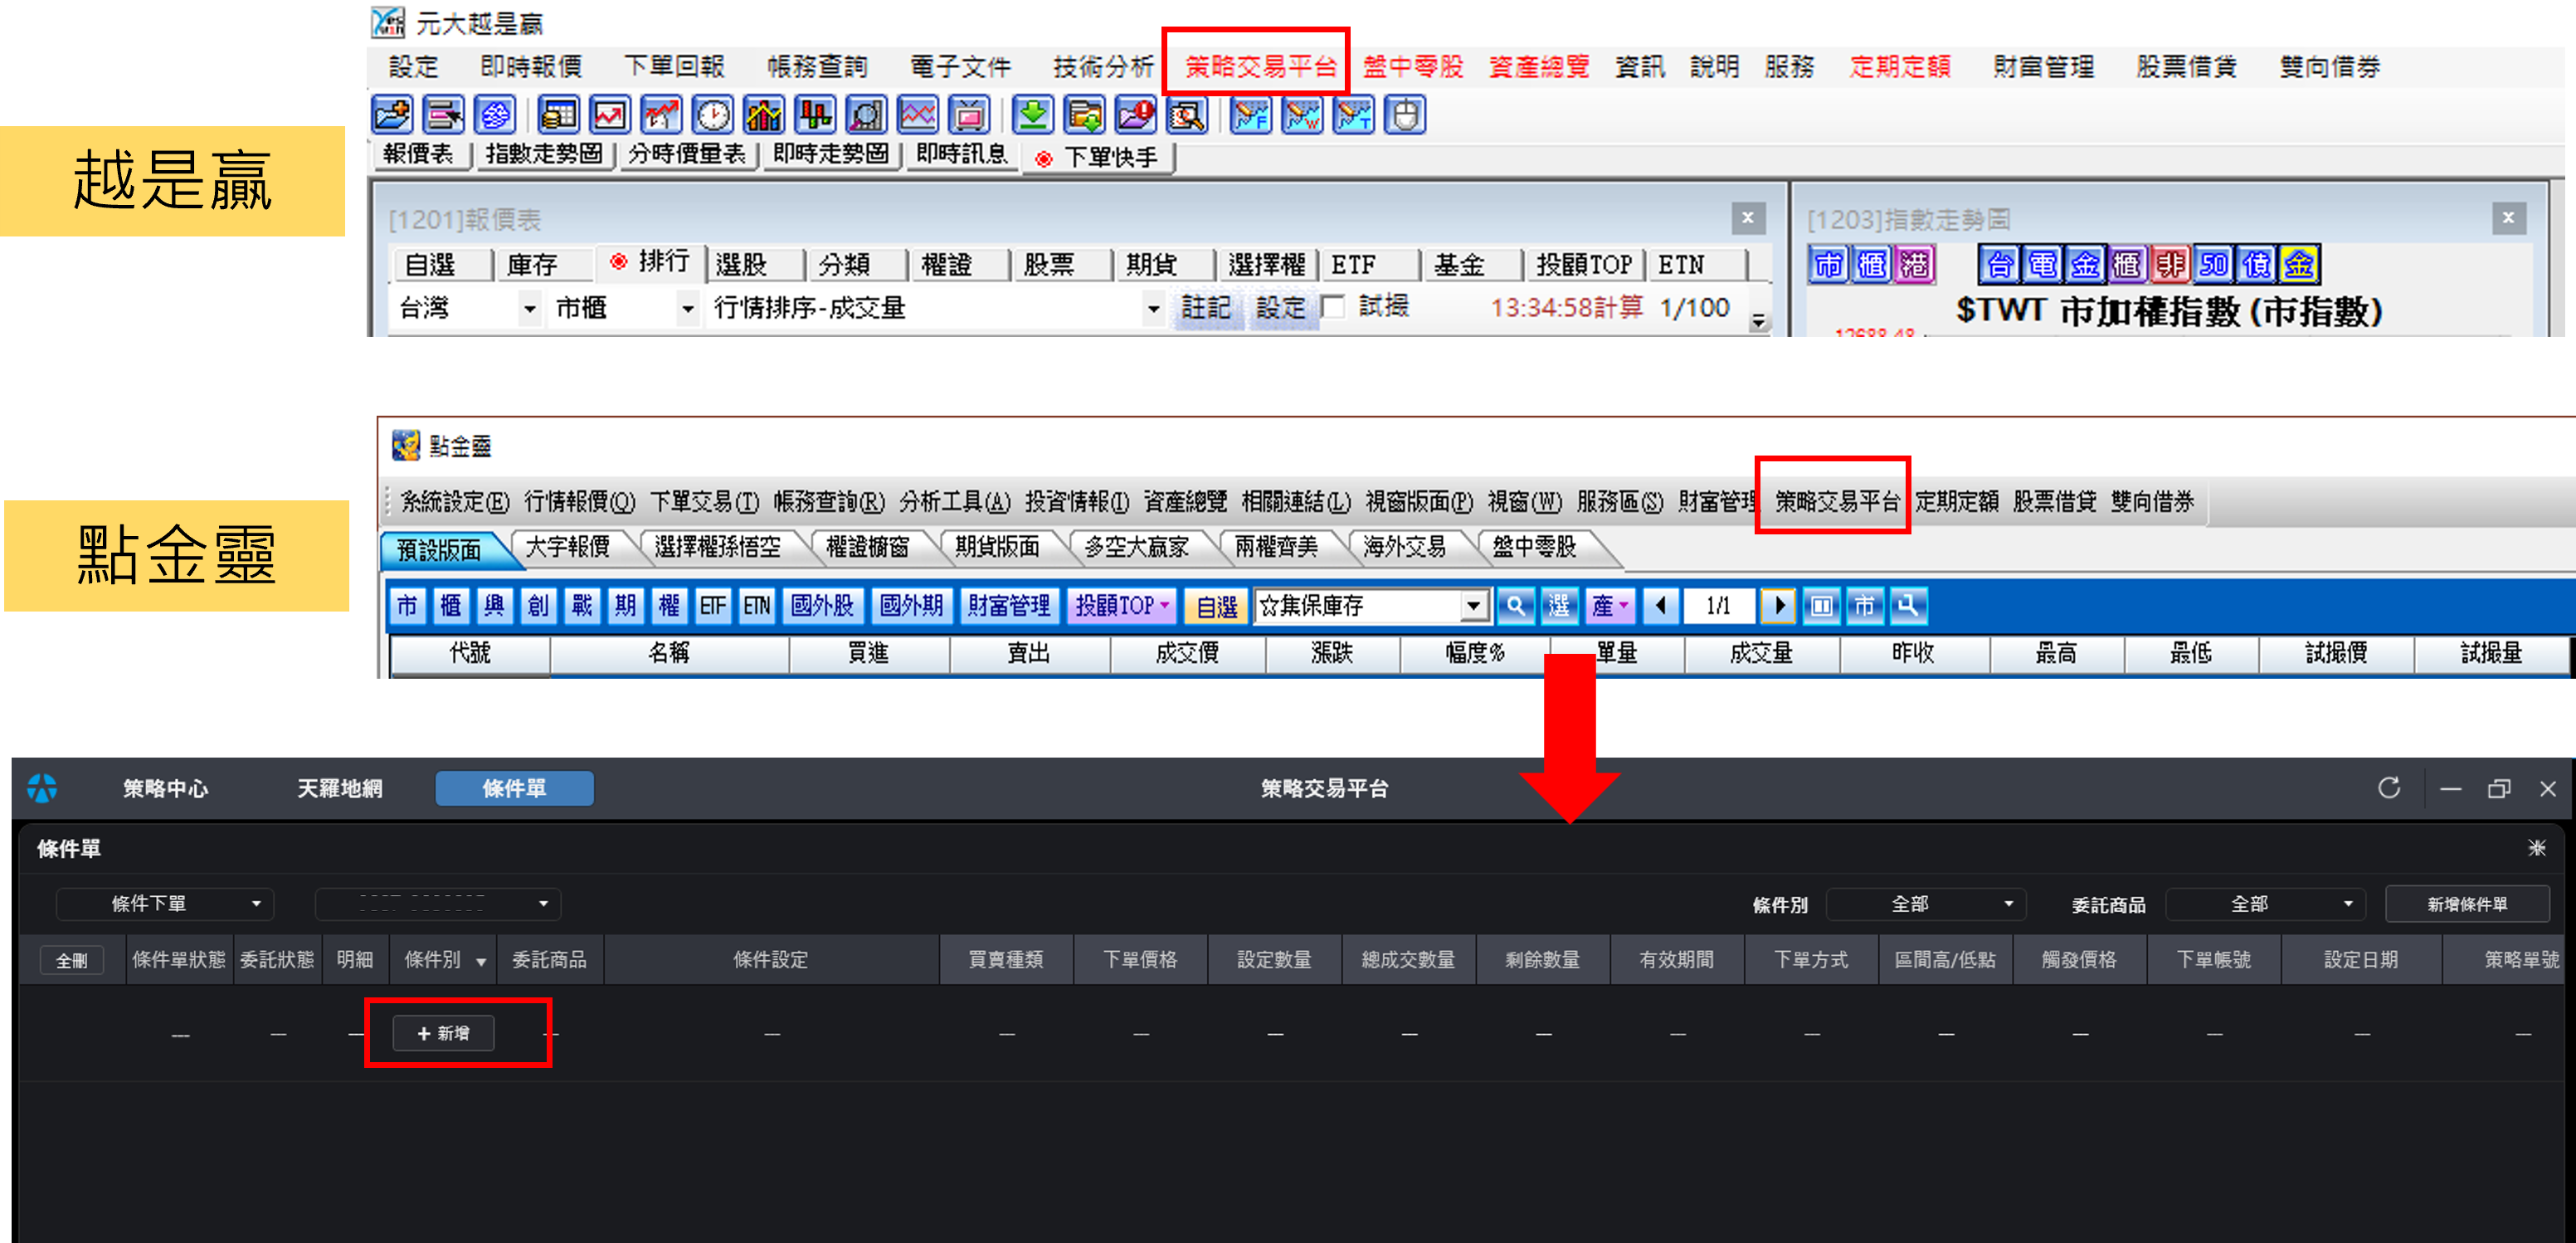2576x1243 pixels.
Task: Click the refresh icon in 策略交易平台 title bar
Action: 2389,788
